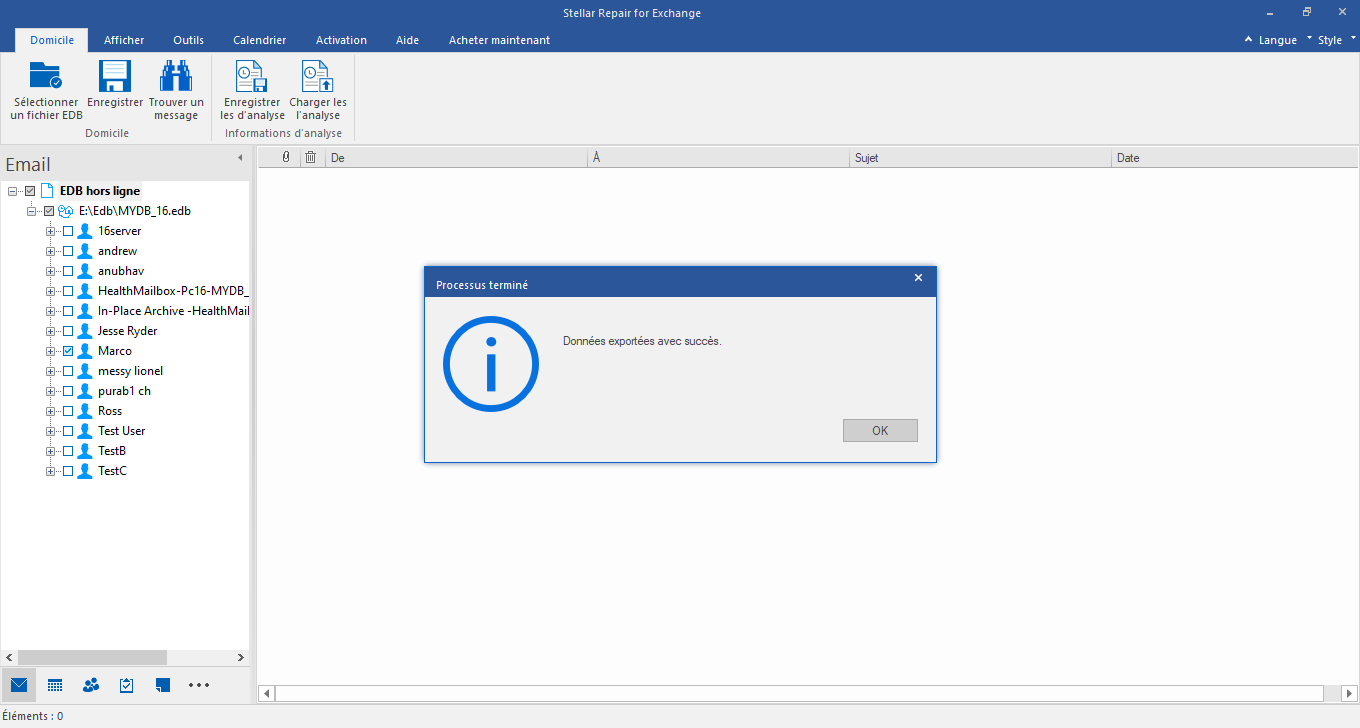Click the MYDB_16.edb database icon

click(x=66, y=211)
